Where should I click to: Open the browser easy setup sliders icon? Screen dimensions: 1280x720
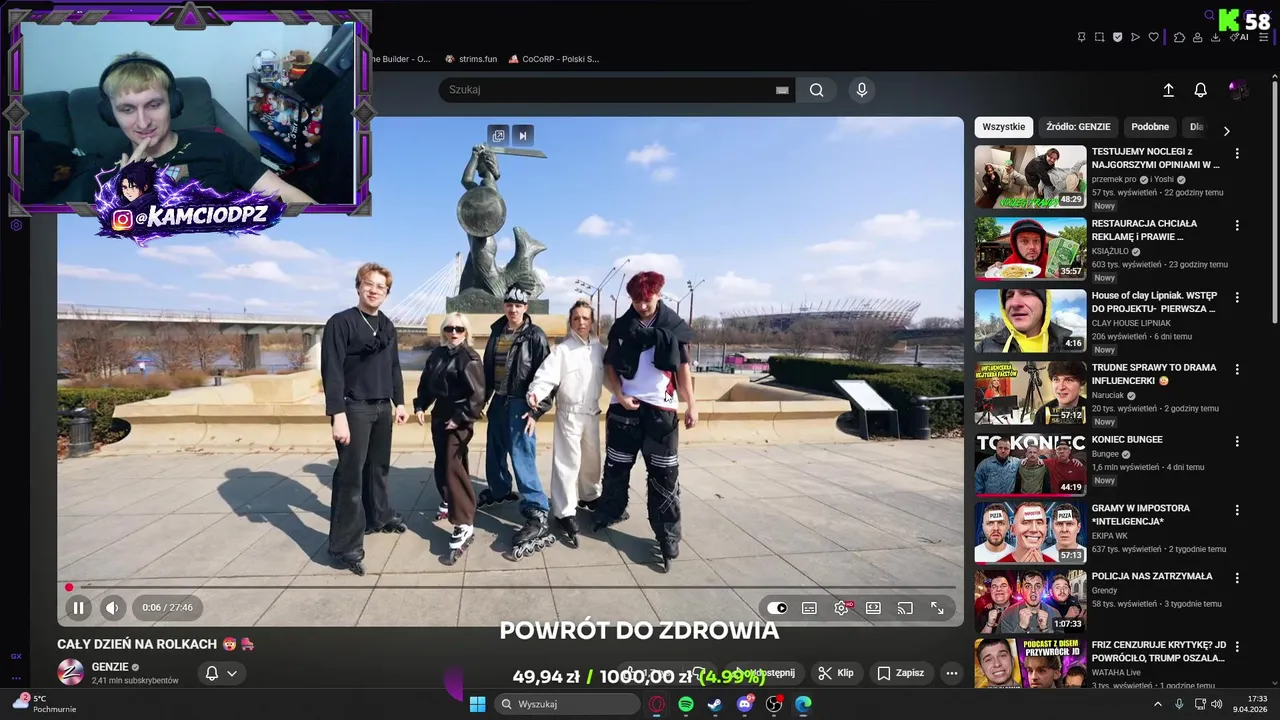coord(1264,37)
